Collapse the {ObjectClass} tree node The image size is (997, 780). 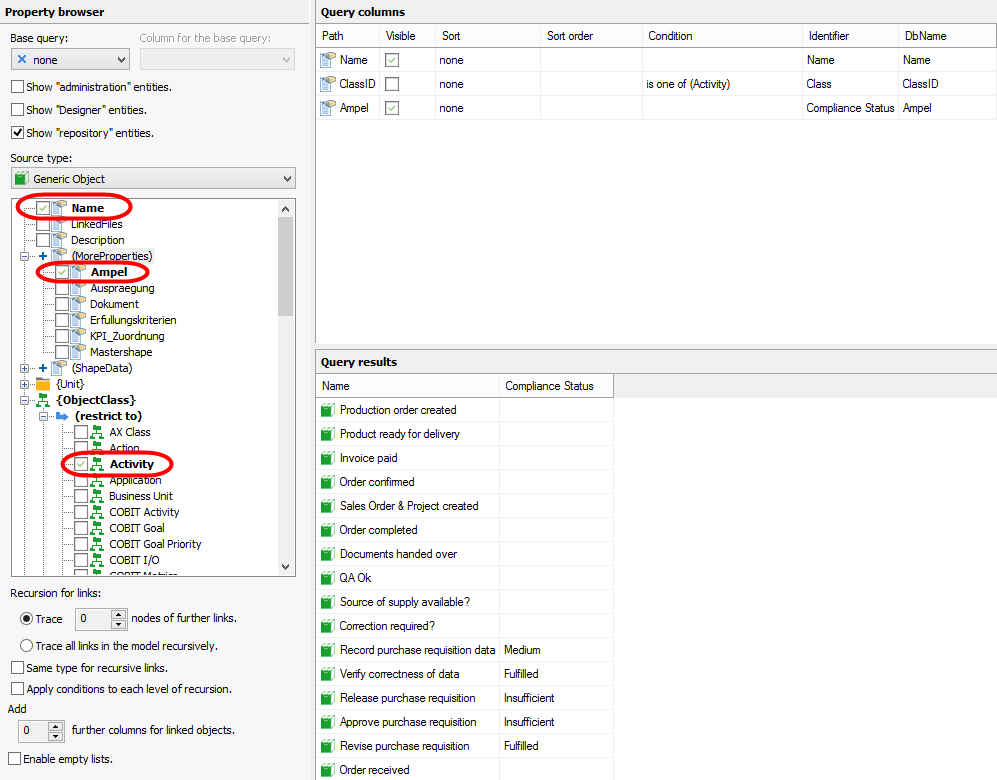tap(24, 400)
